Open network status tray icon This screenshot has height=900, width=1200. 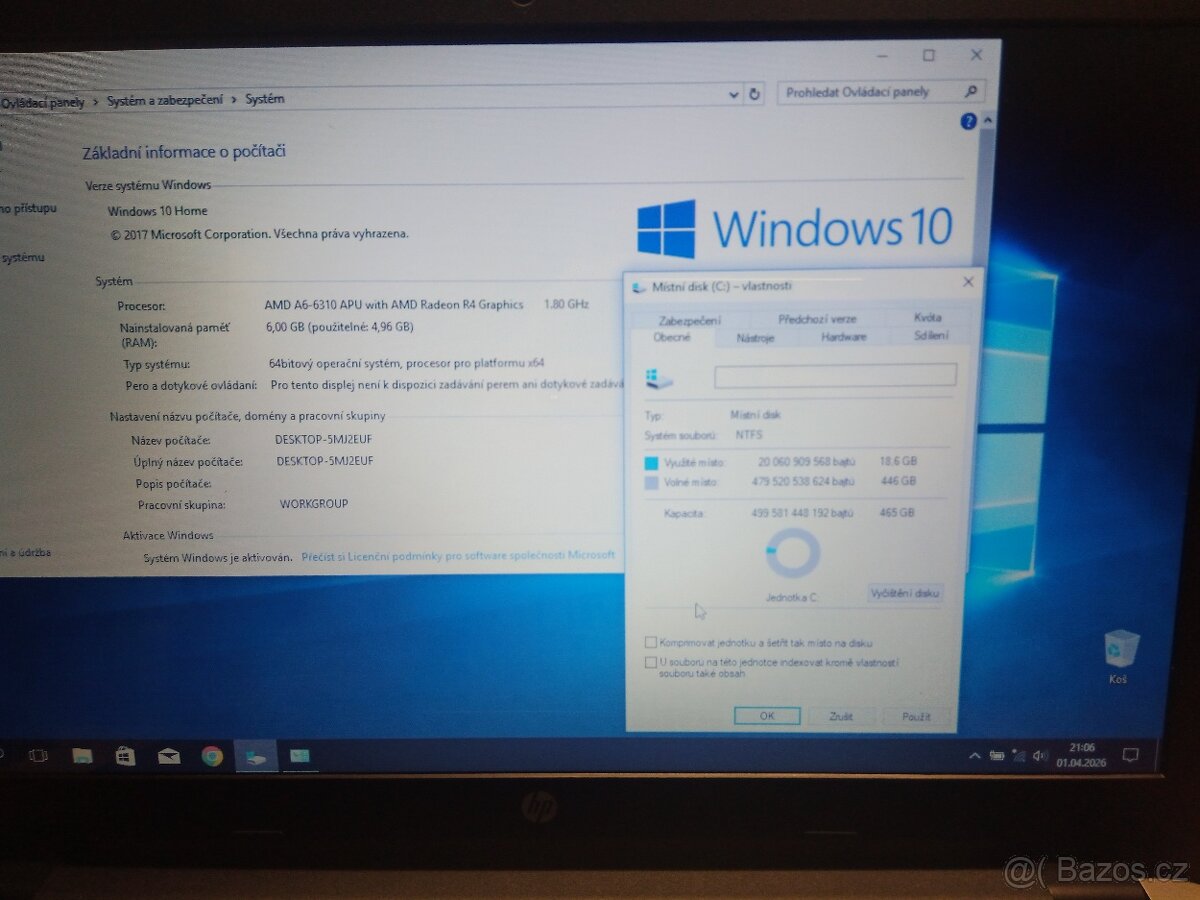tap(1019, 756)
